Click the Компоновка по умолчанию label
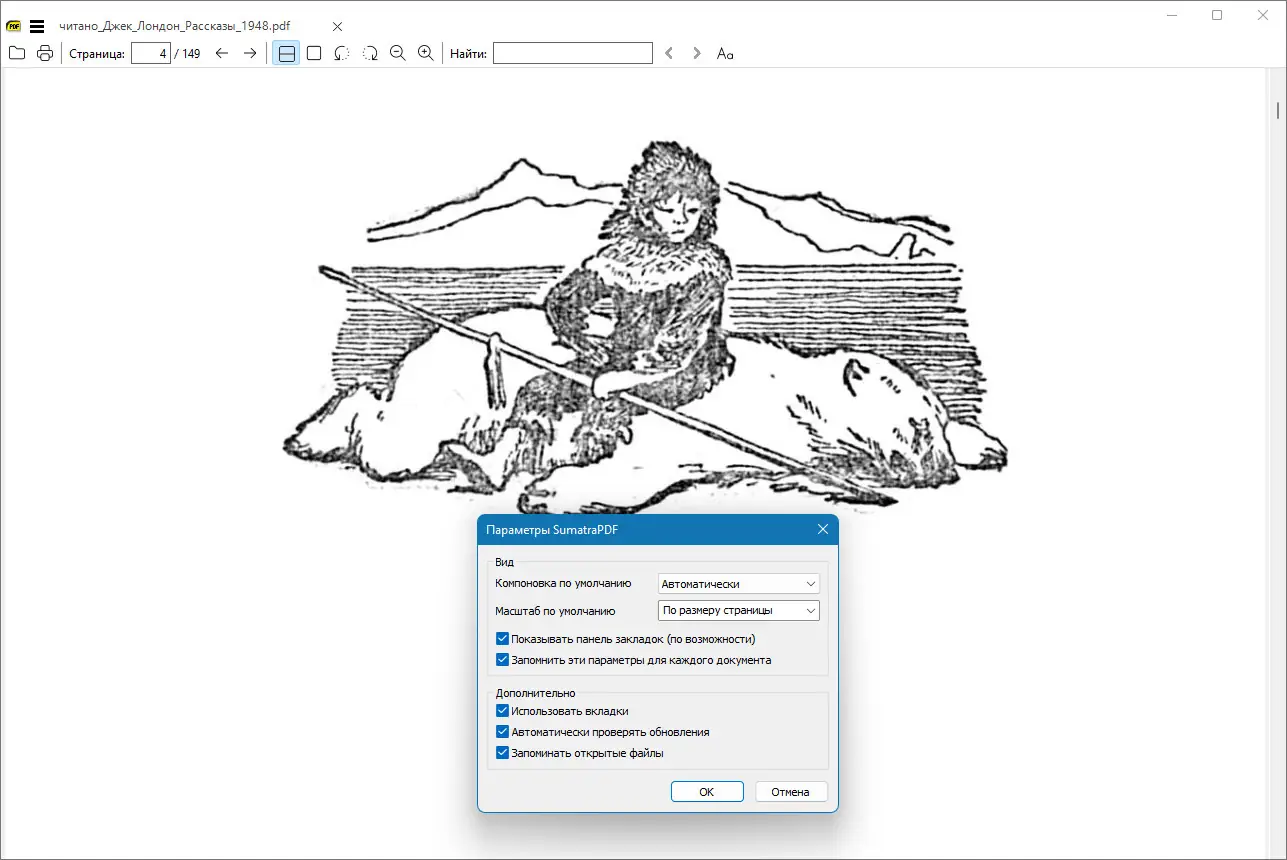The image size is (1287, 860). 563,583
